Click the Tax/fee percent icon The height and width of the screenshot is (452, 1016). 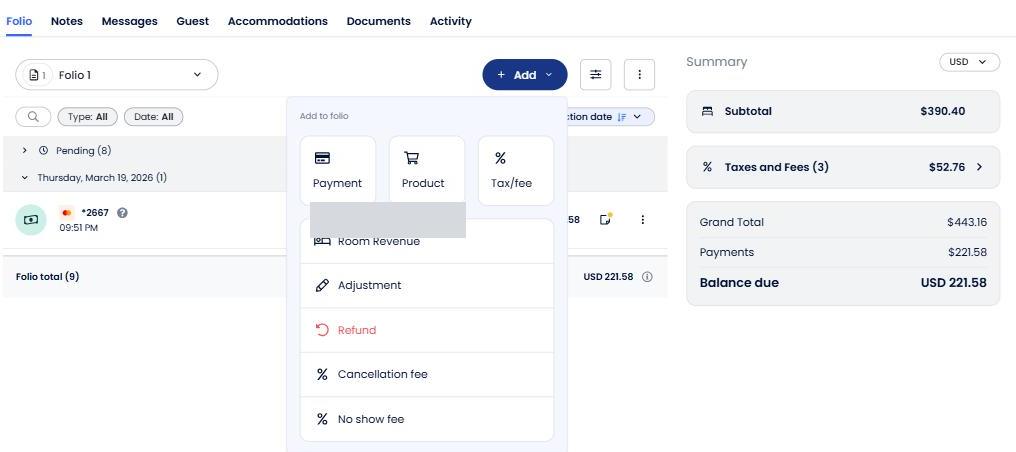pyautogui.click(x=500, y=158)
